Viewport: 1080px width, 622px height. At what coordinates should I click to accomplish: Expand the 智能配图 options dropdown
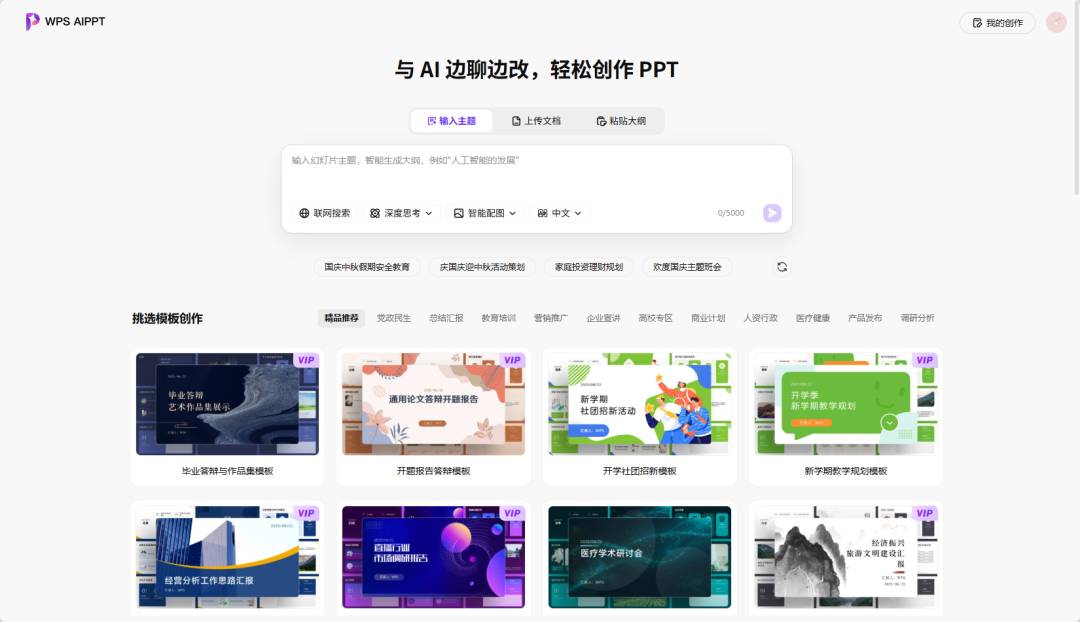click(513, 213)
